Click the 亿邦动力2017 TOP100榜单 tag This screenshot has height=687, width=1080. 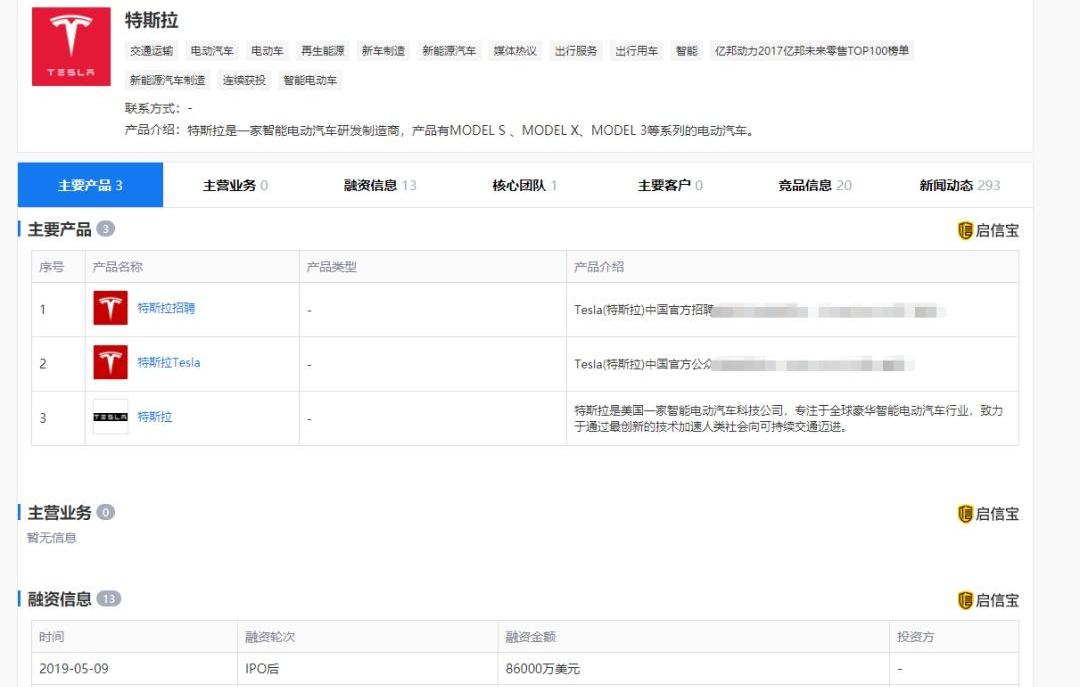(x=812, y=50)
